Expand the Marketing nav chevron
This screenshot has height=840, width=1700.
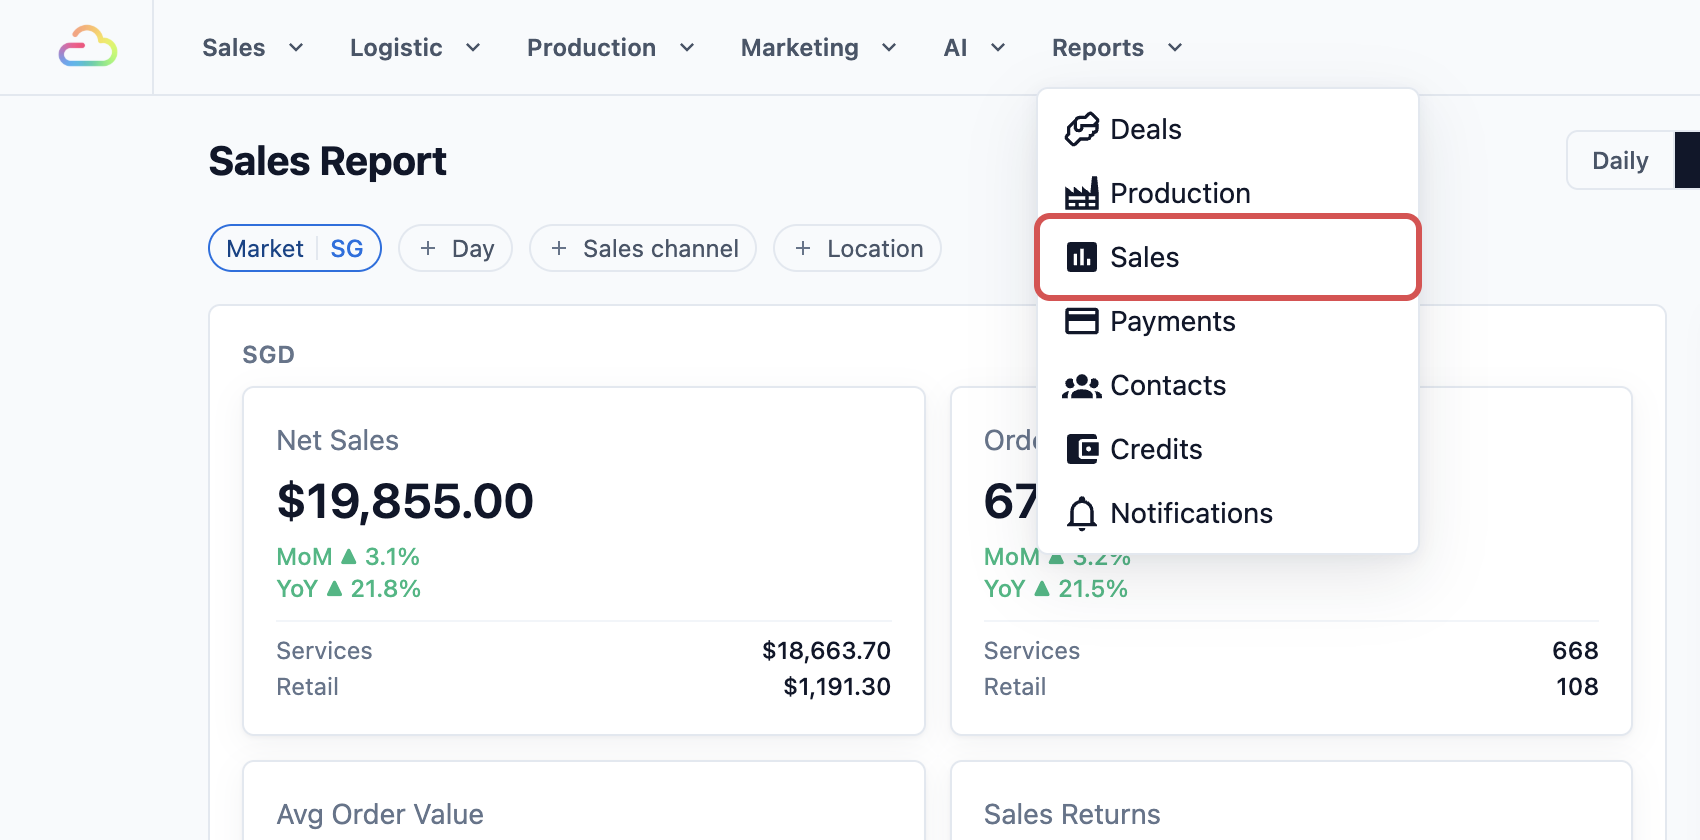[889, 47]
